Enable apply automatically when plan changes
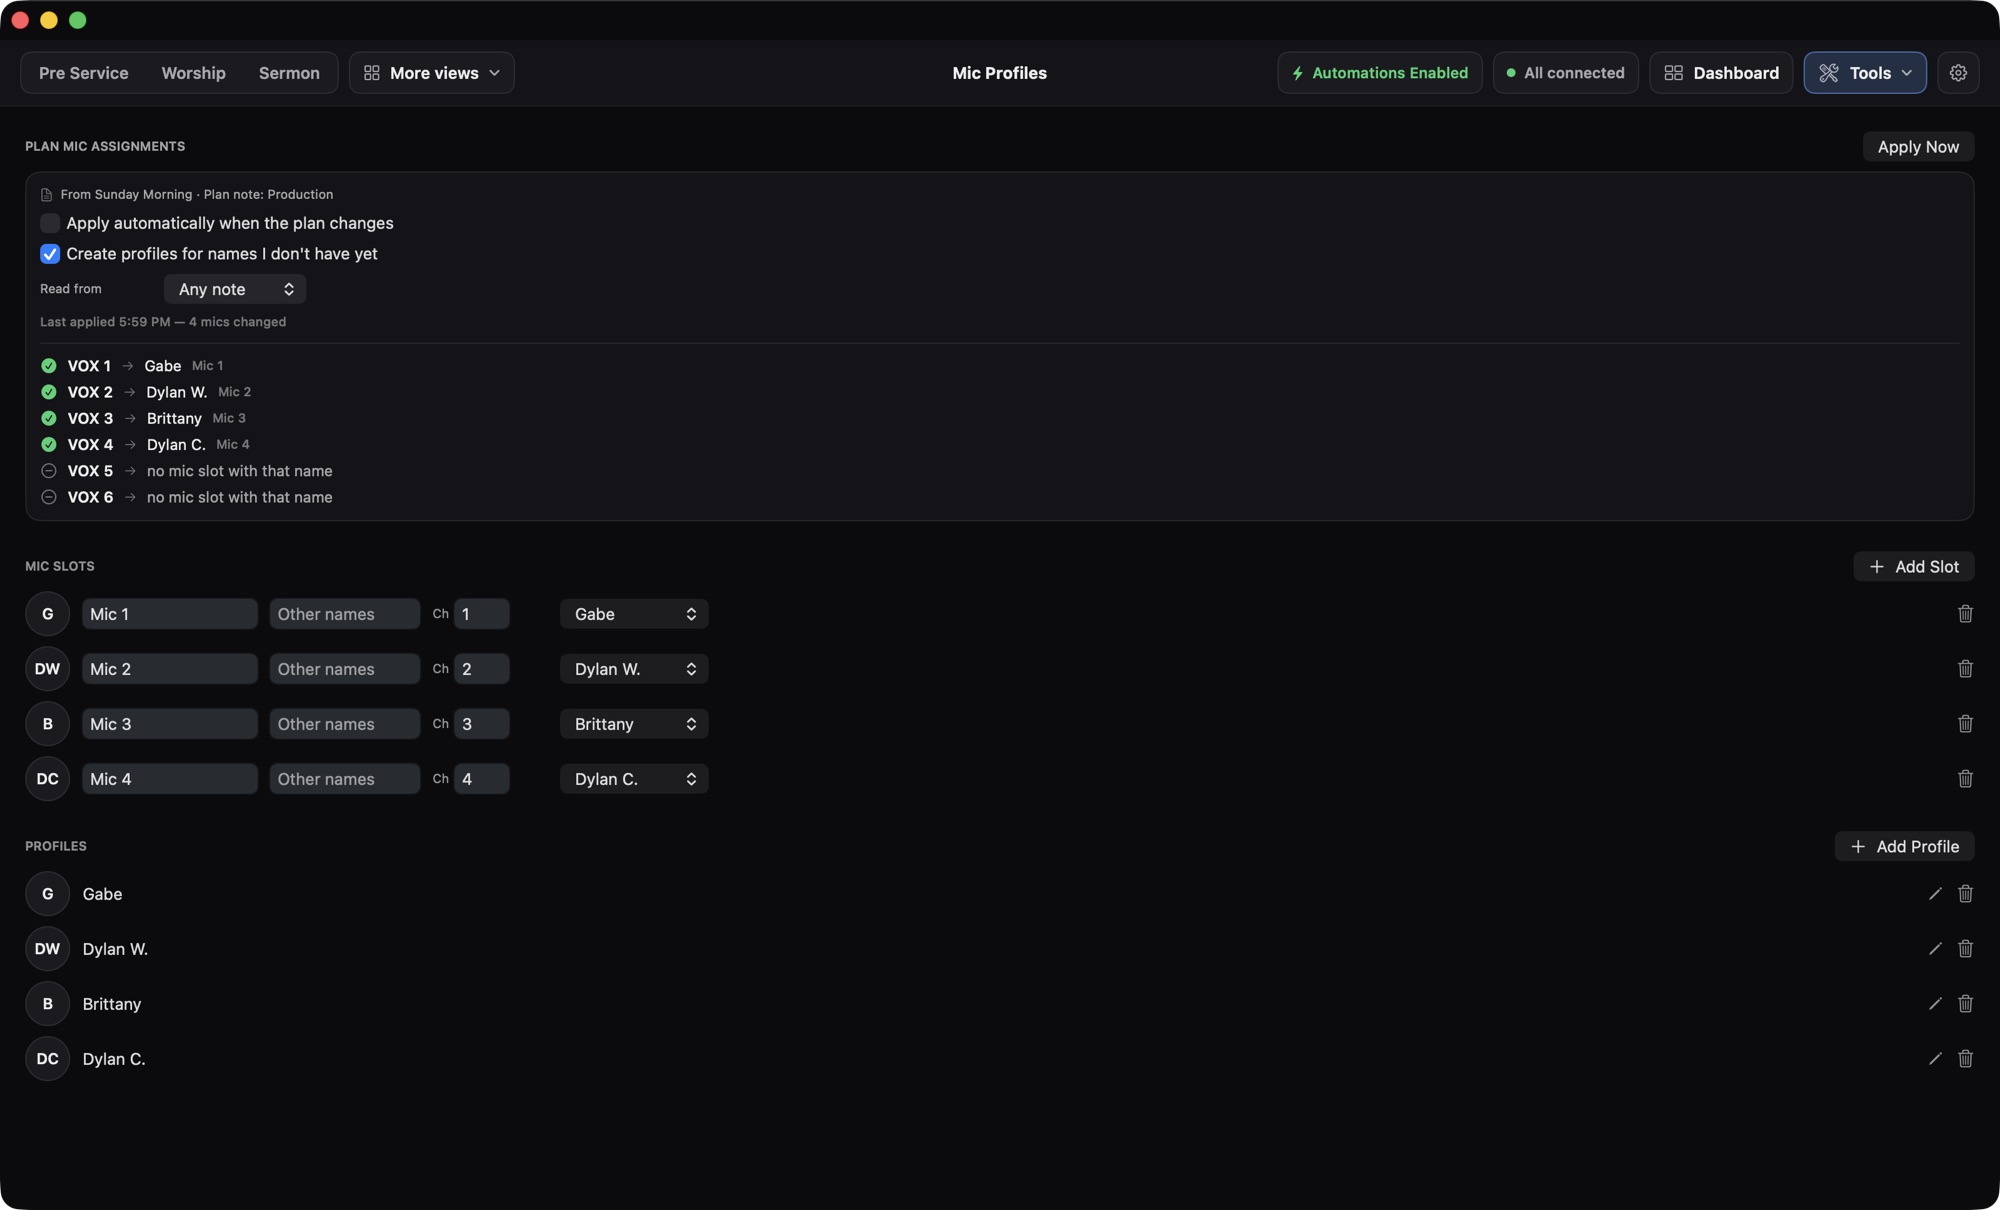 [x=50, y=223]
